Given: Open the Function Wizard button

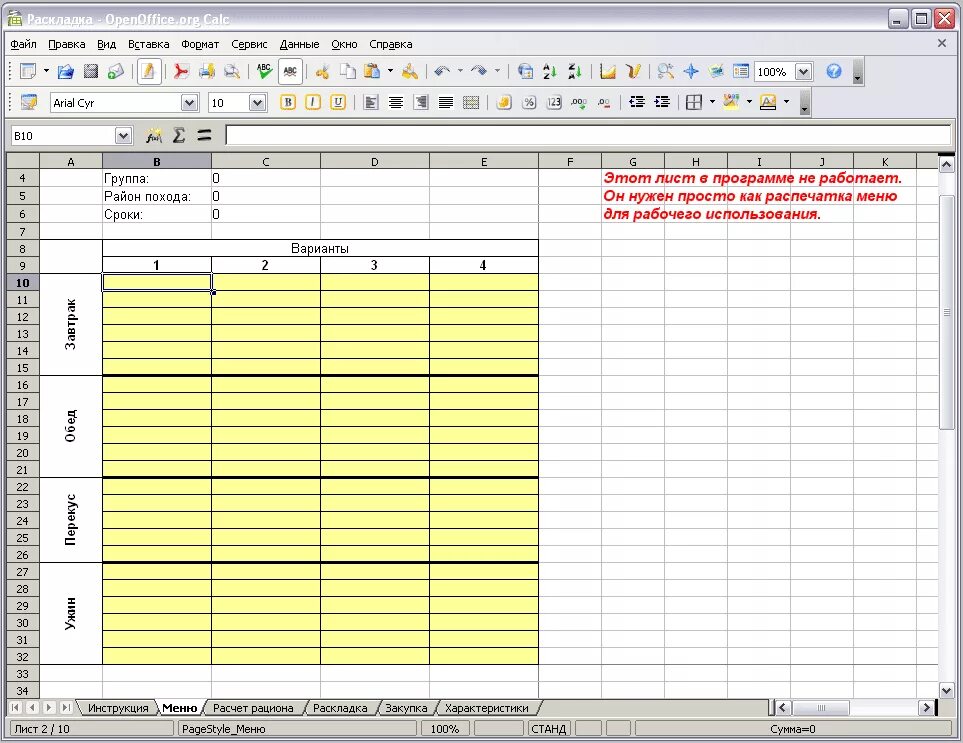Looking at the screenshot, I should (154, 135).
